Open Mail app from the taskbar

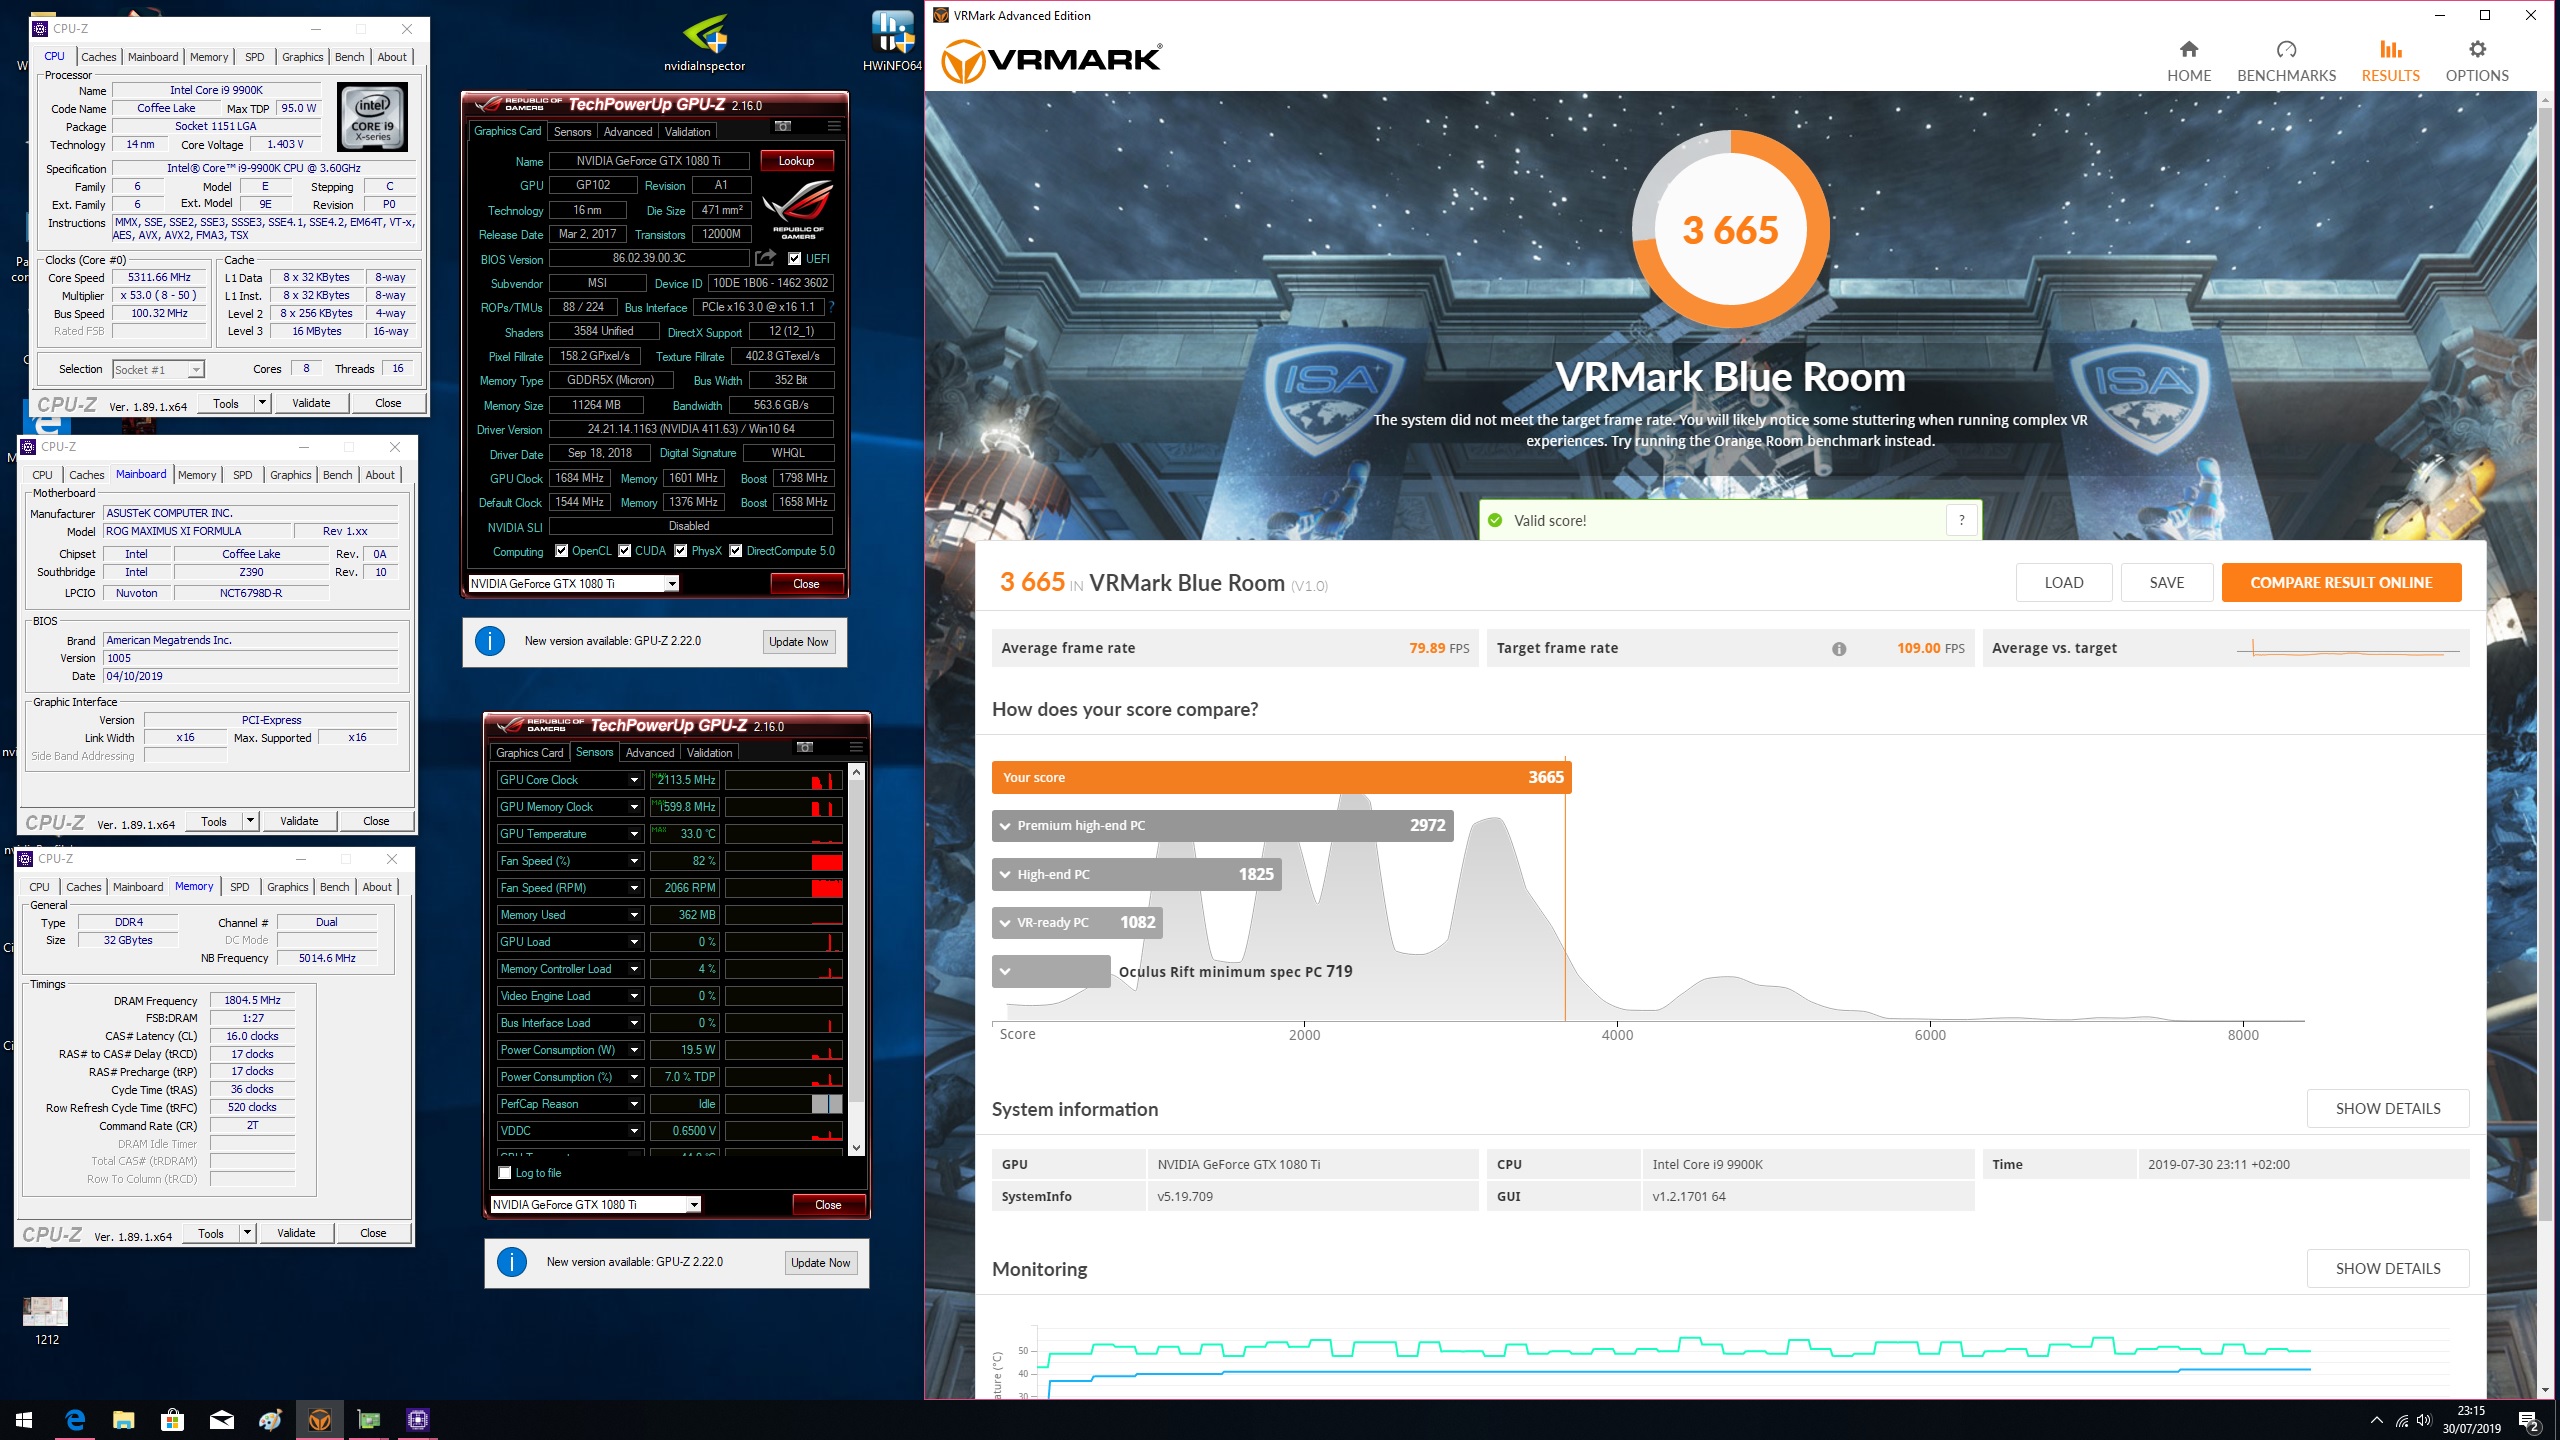click(221, 1419)
